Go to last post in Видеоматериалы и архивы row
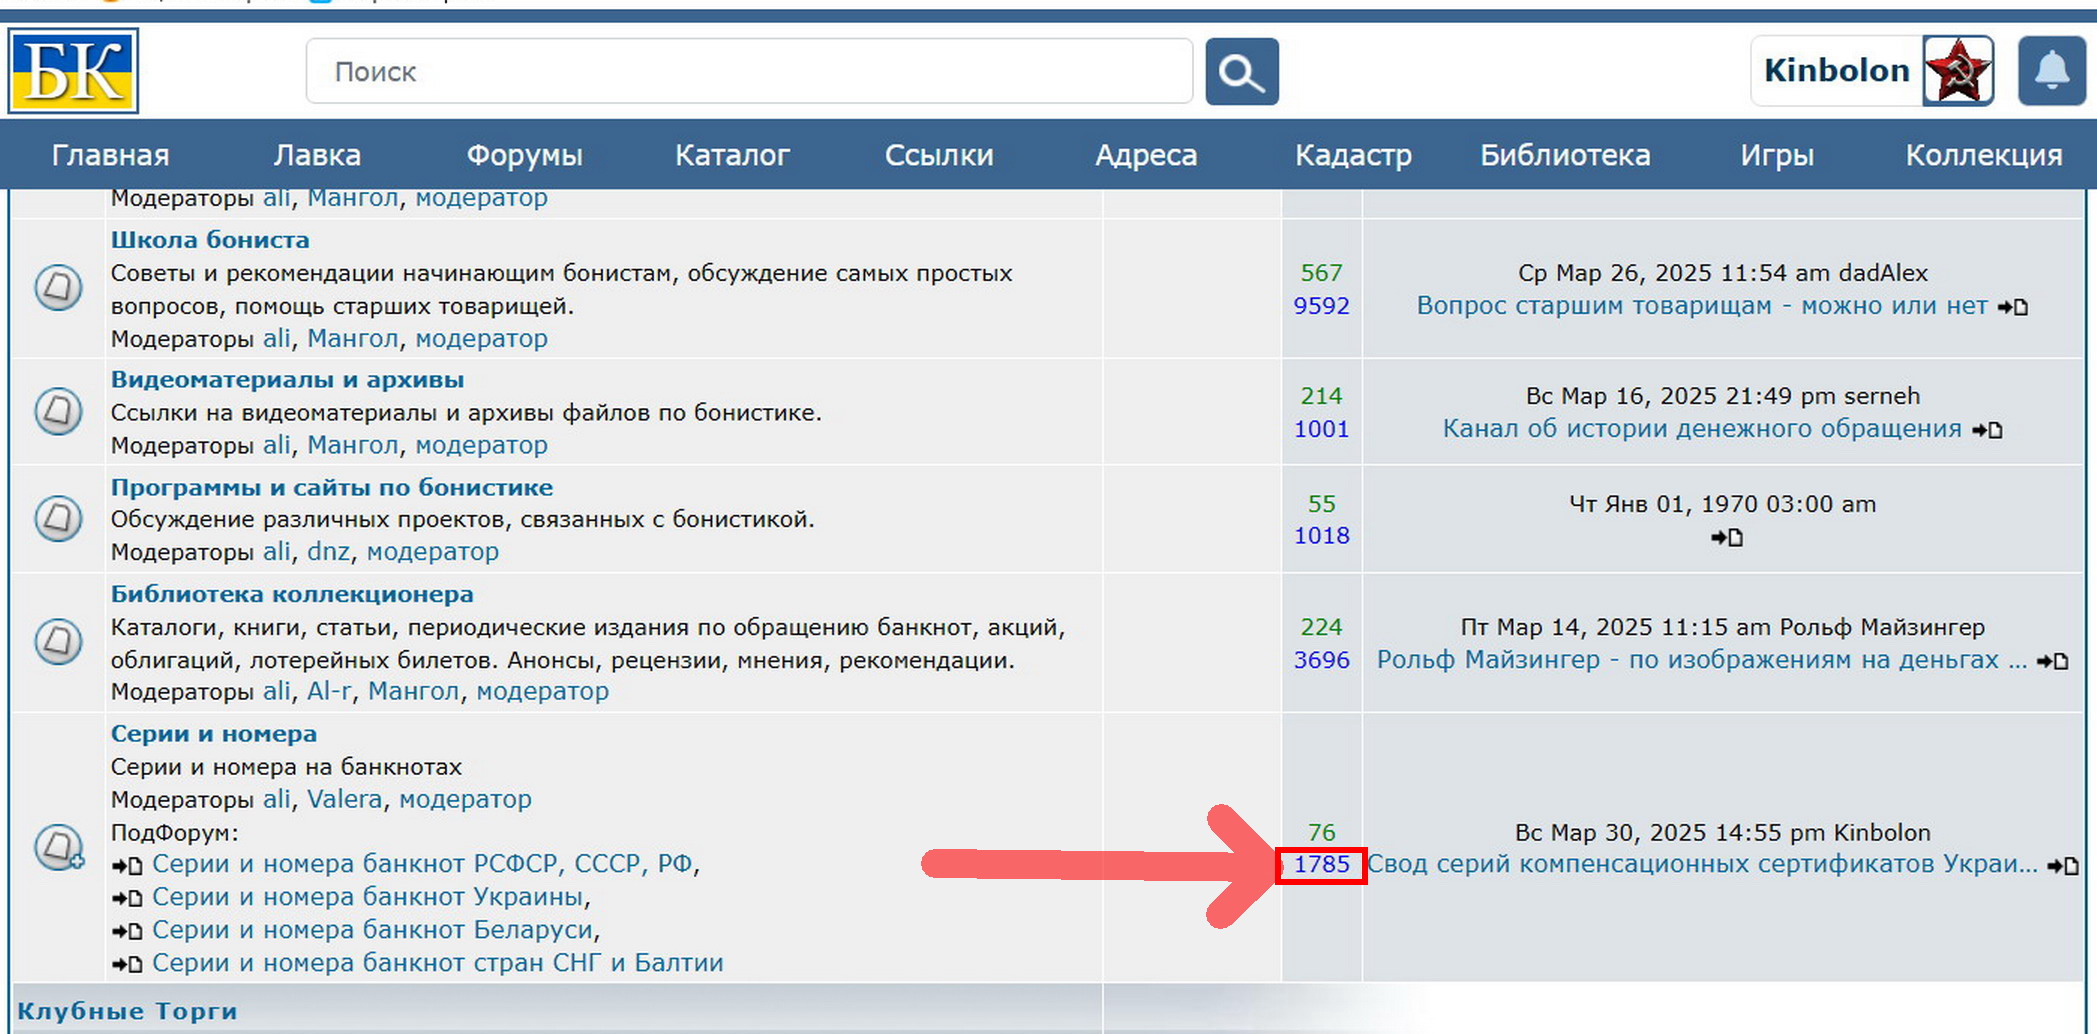 point(1987,430)
